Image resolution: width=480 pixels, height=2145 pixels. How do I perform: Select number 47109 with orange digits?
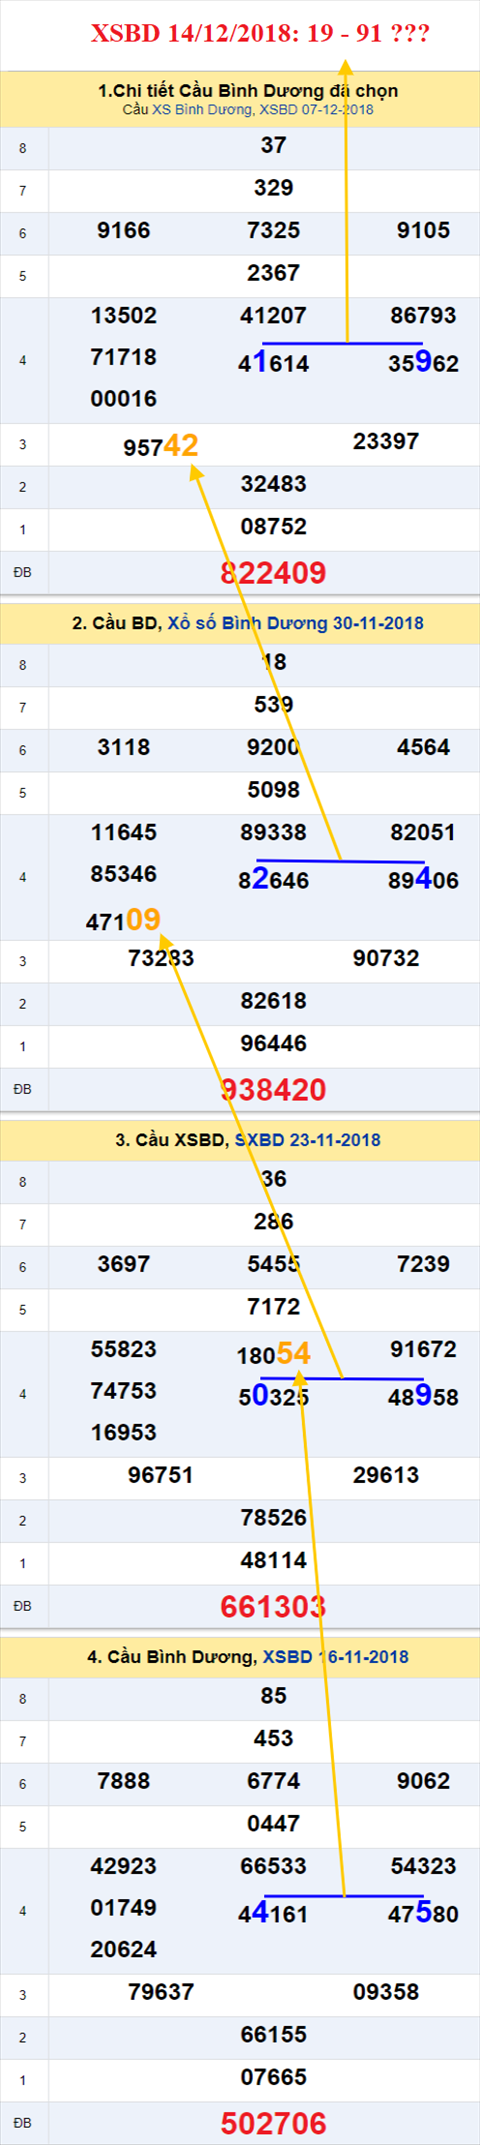123,920
